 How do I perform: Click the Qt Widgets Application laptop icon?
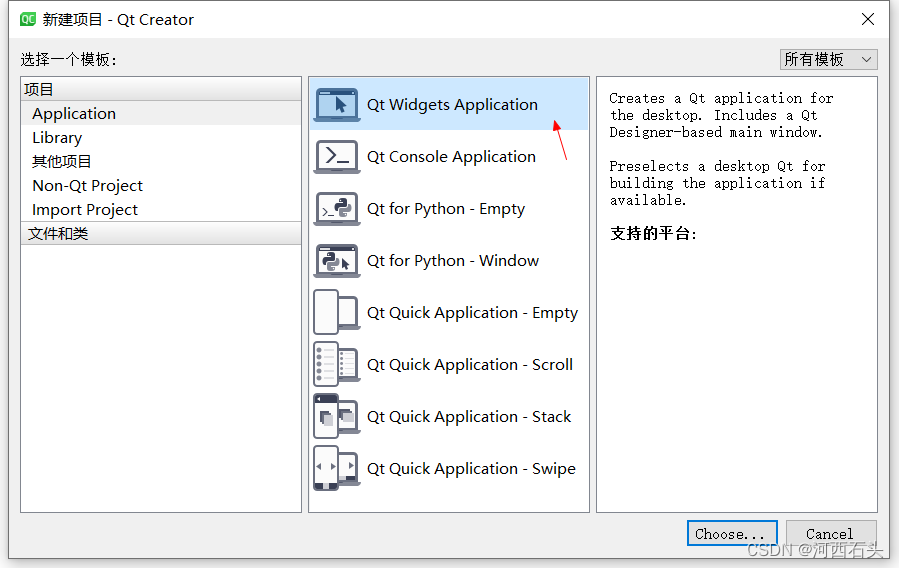coord(337,105)
